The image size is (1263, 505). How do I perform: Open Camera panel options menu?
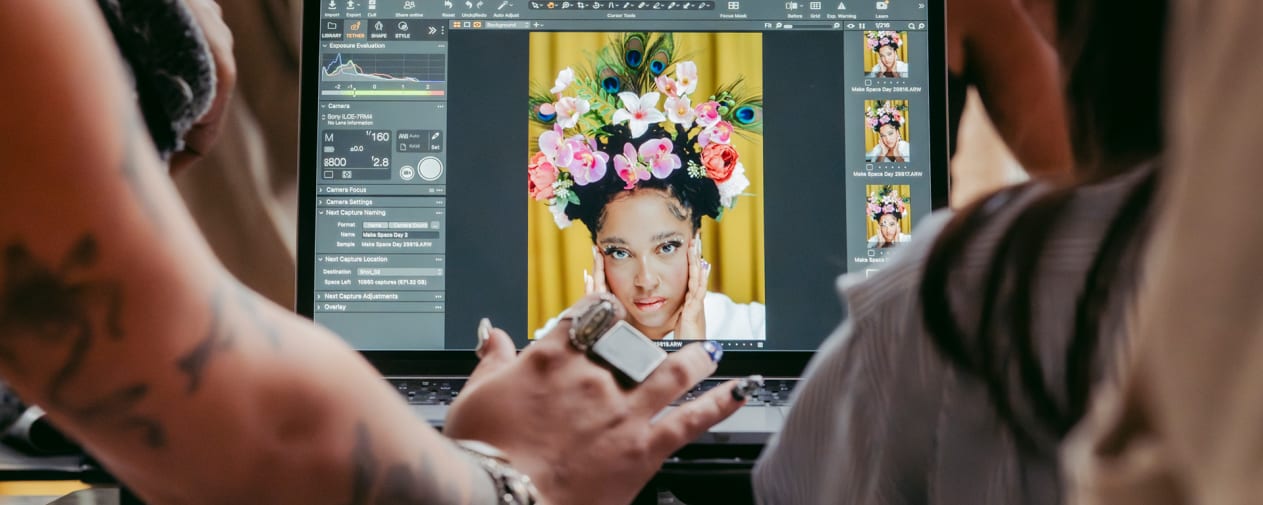(x=440, y=106)
